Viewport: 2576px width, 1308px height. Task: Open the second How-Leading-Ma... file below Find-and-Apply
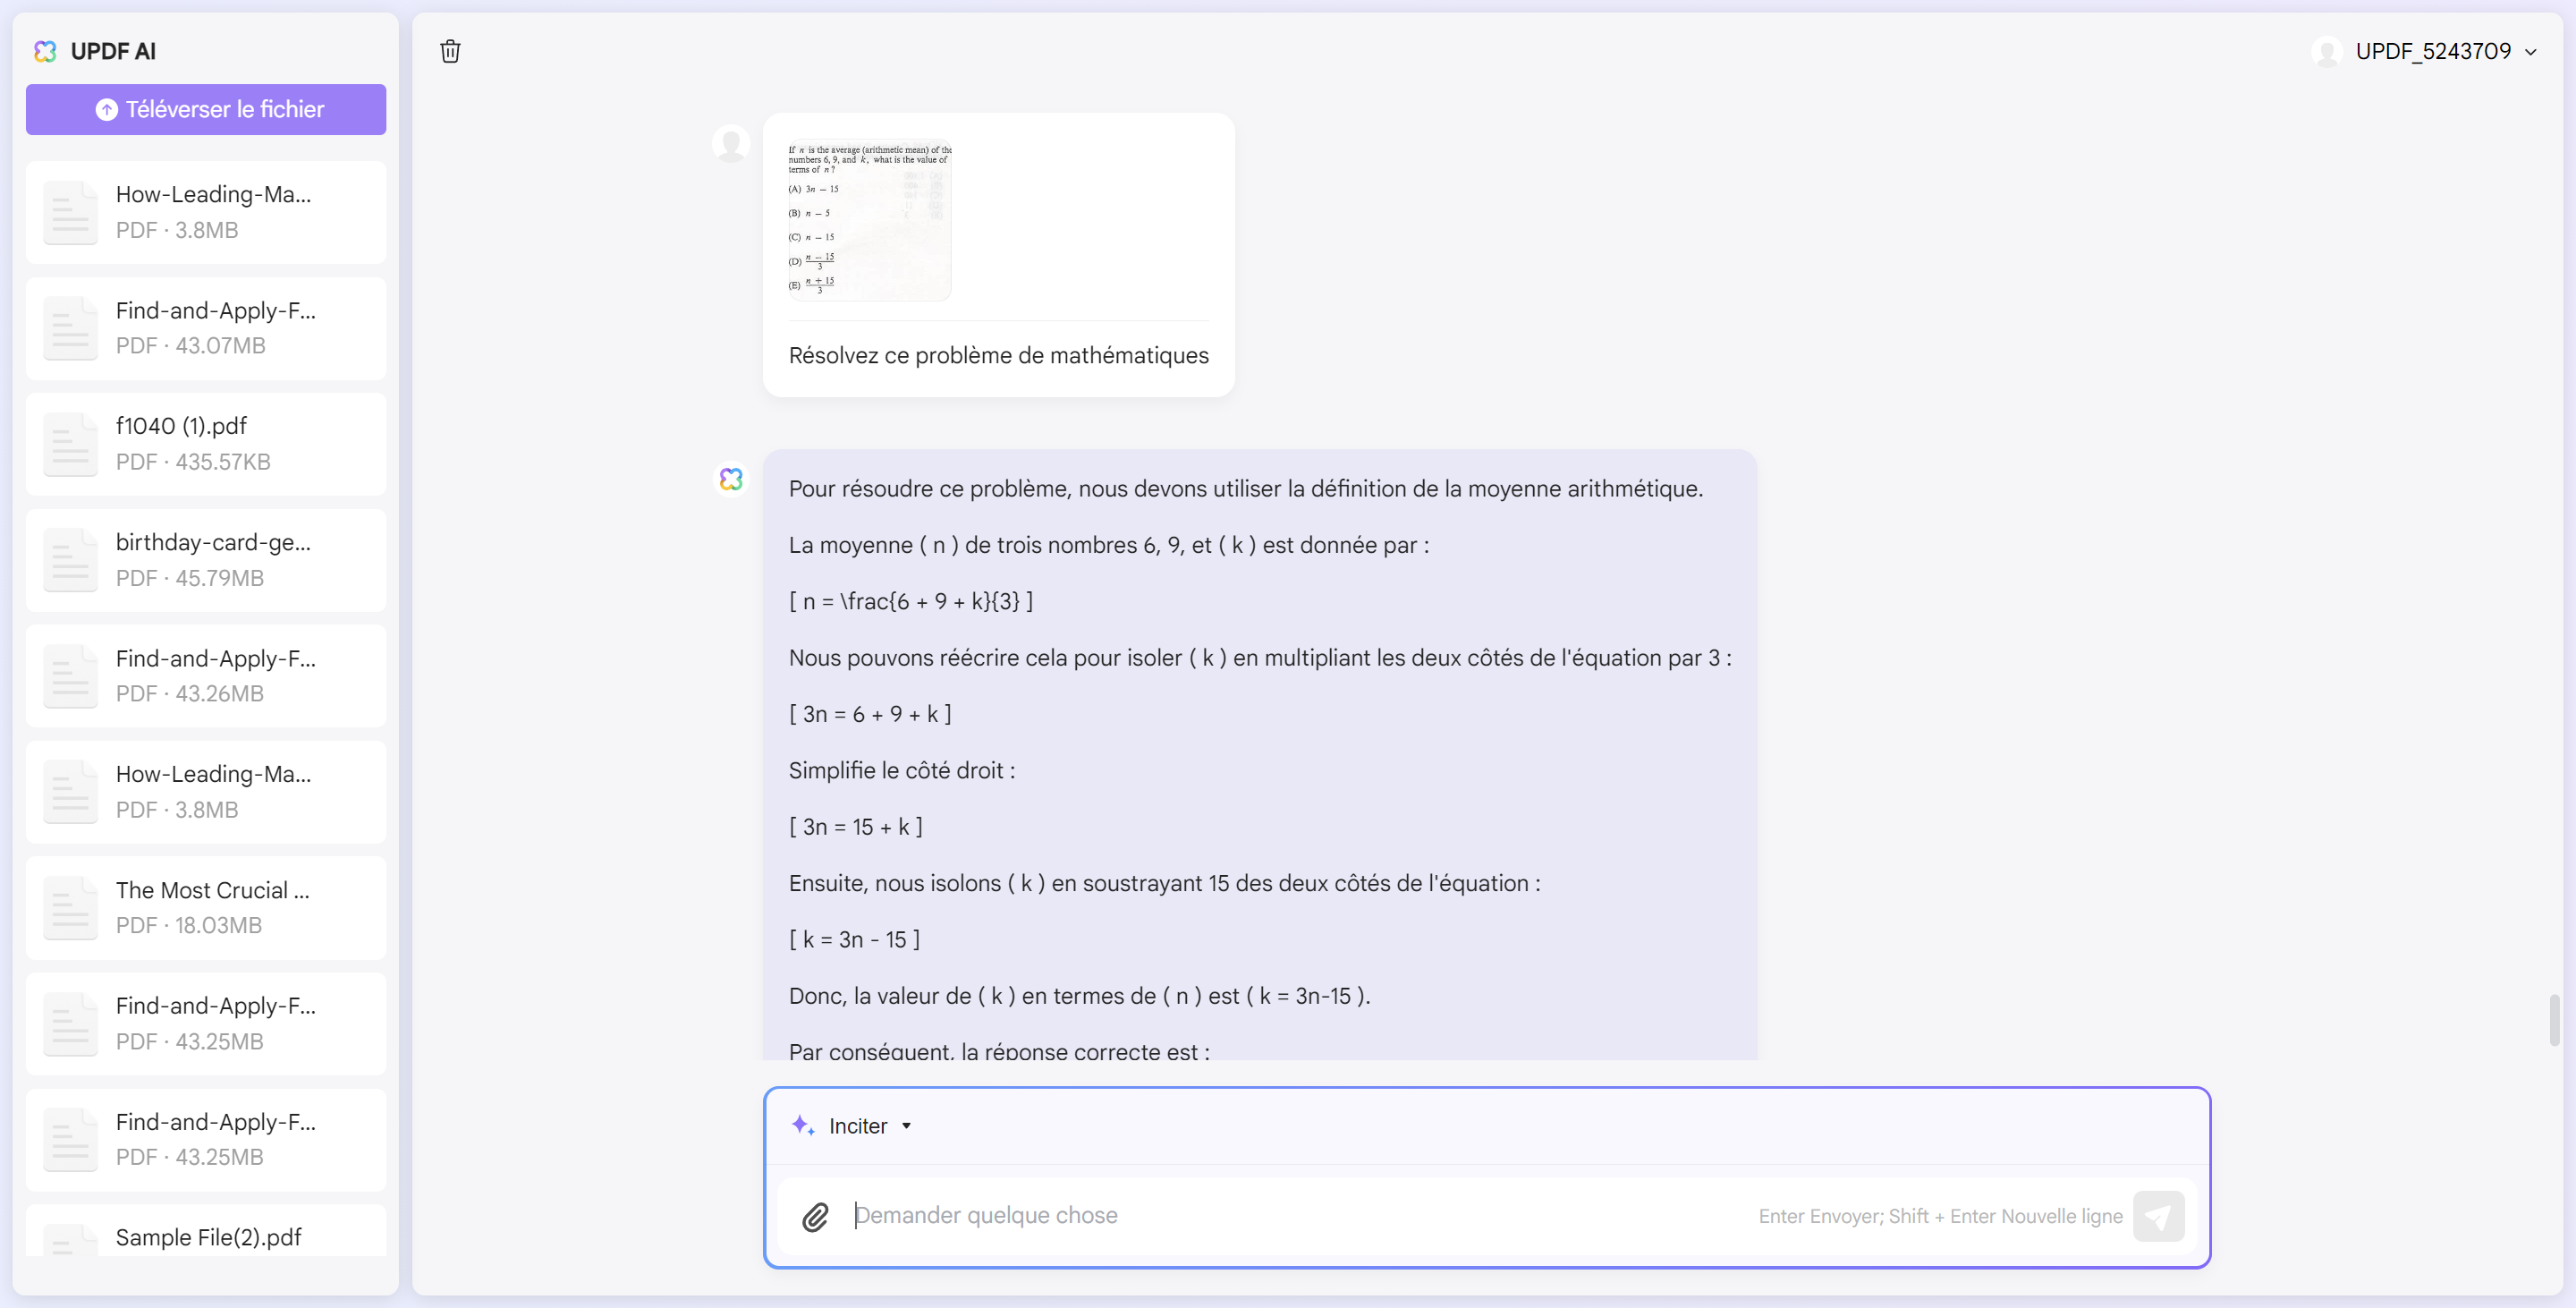pos(206,792)
